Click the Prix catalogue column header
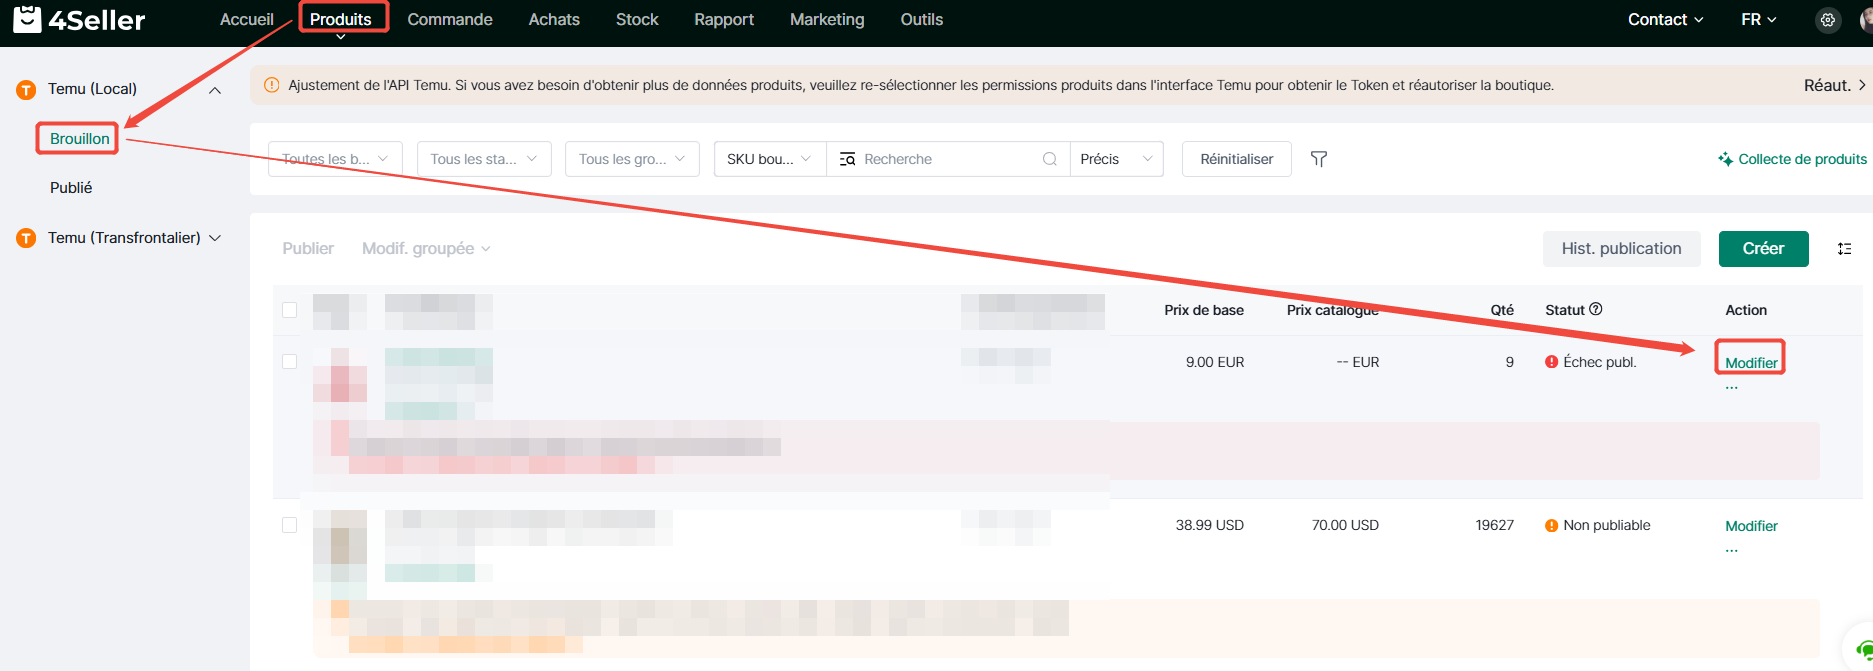The width and height of the screenshot is (1873, 671). pos(1333,310)
